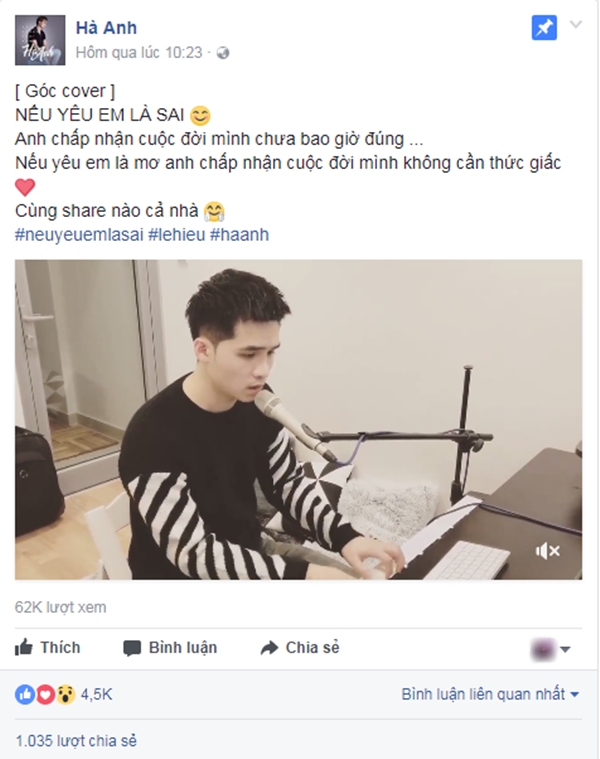Click the blue like reaction icon
The height and width of the screenshot is (759, 600).
(x=25, y=695)
